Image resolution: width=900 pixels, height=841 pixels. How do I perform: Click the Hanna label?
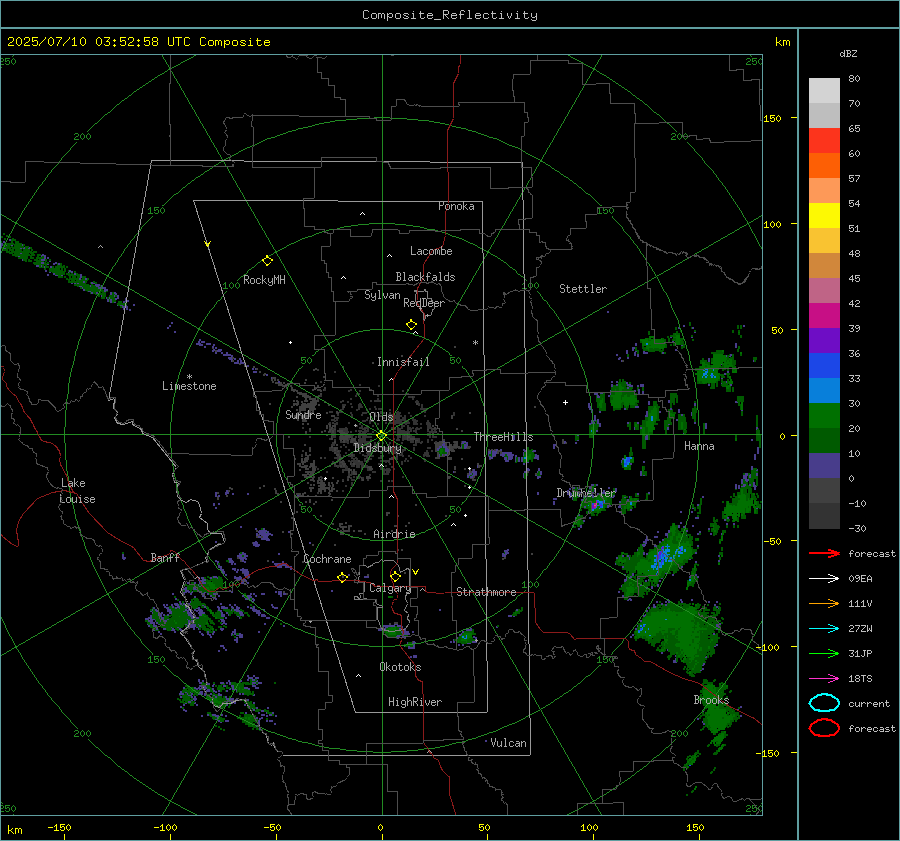tap(699, 446)
